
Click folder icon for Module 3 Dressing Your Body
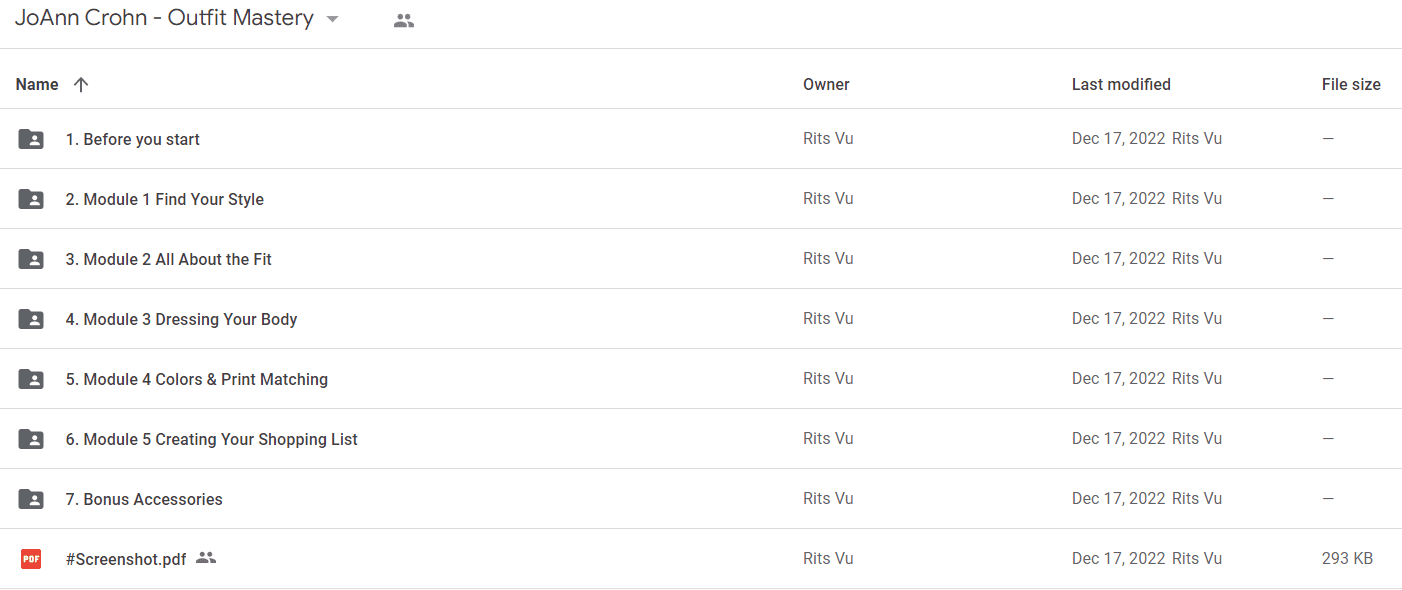[31, 319]
